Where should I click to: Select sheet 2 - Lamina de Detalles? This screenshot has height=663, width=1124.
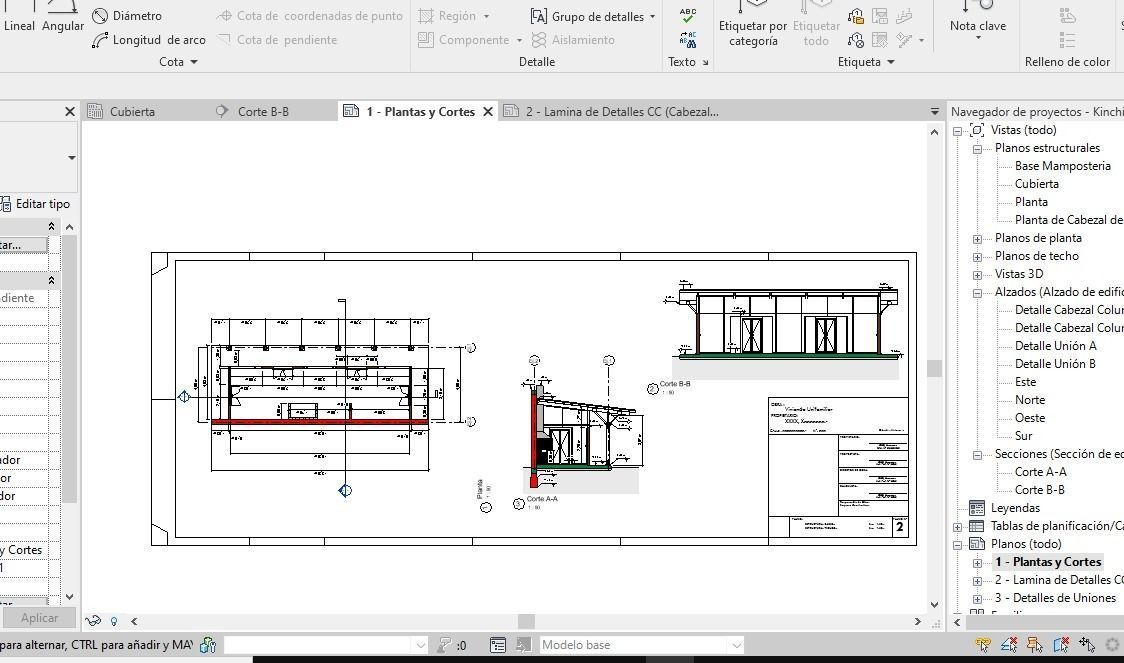(1059, 581)
